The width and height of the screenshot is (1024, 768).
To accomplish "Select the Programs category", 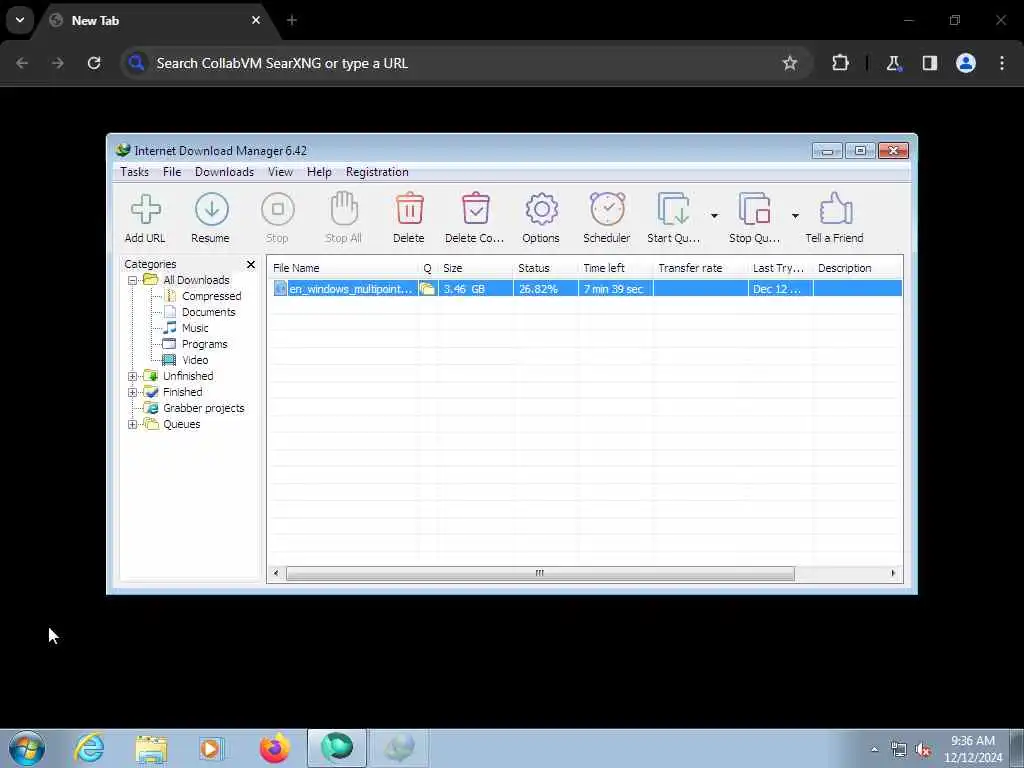I will 204,344.
